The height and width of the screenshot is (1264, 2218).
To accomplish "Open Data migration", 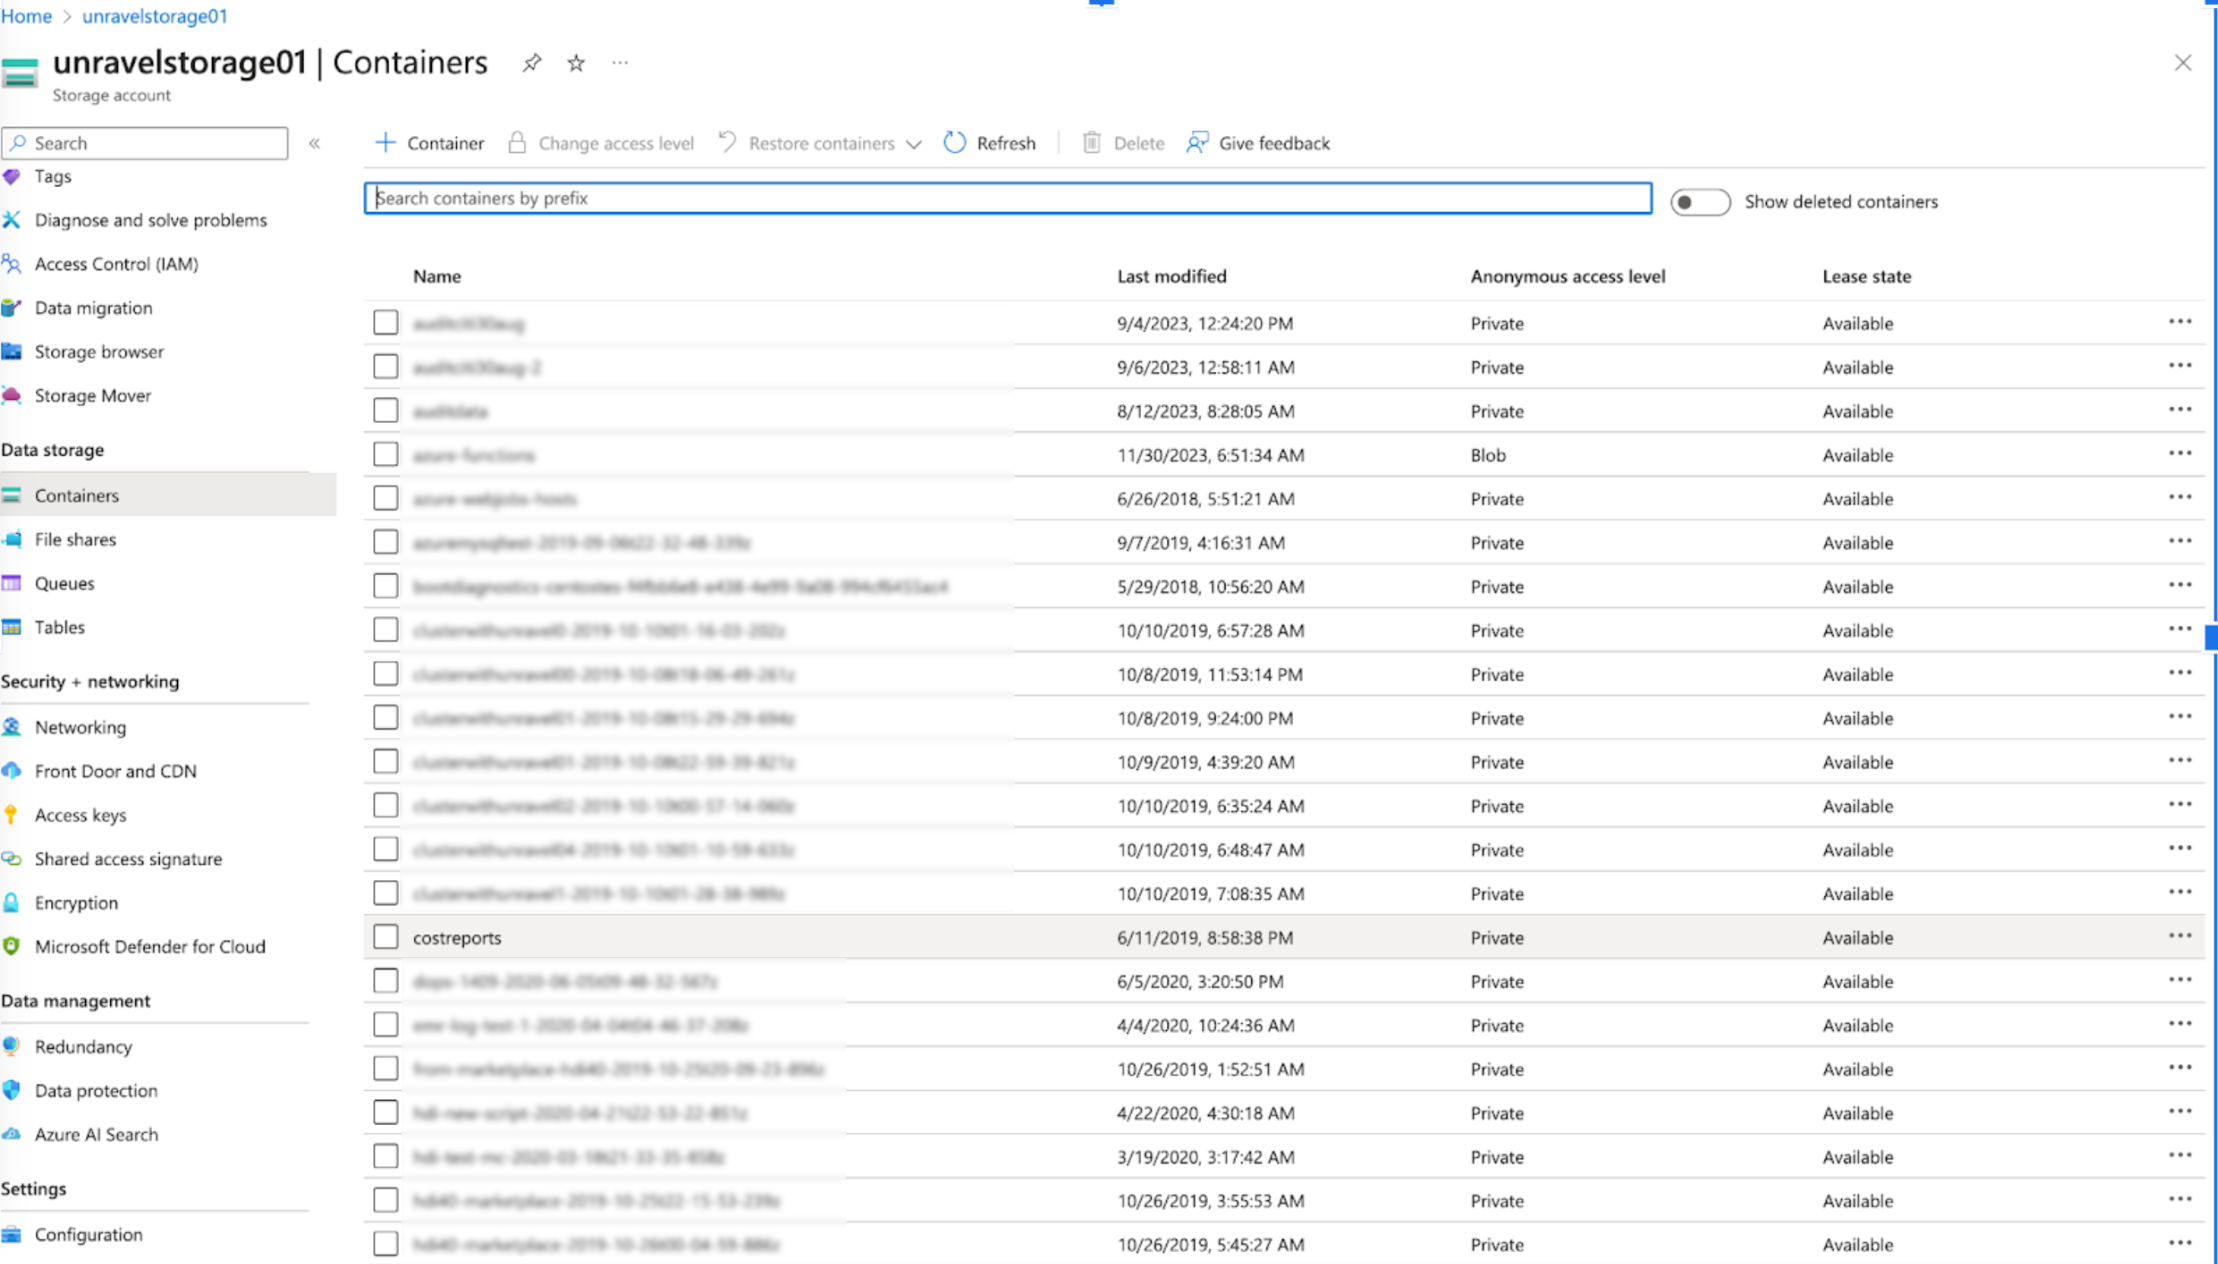I will [94, 308].
